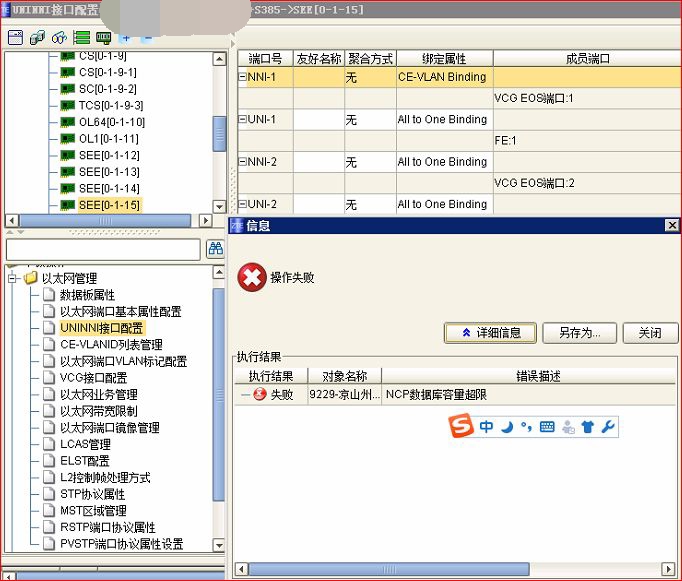Click the window-layout icon at toolbar start
Screen dimensions: 682x581
pos(15,37)
